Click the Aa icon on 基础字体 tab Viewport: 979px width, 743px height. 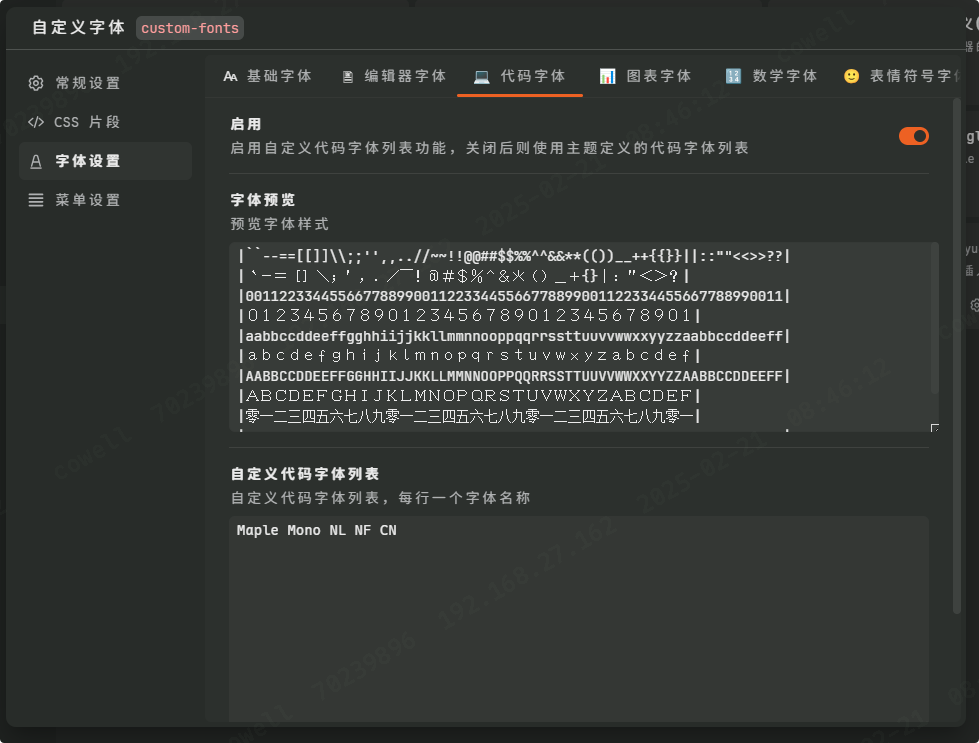(230, 76)
